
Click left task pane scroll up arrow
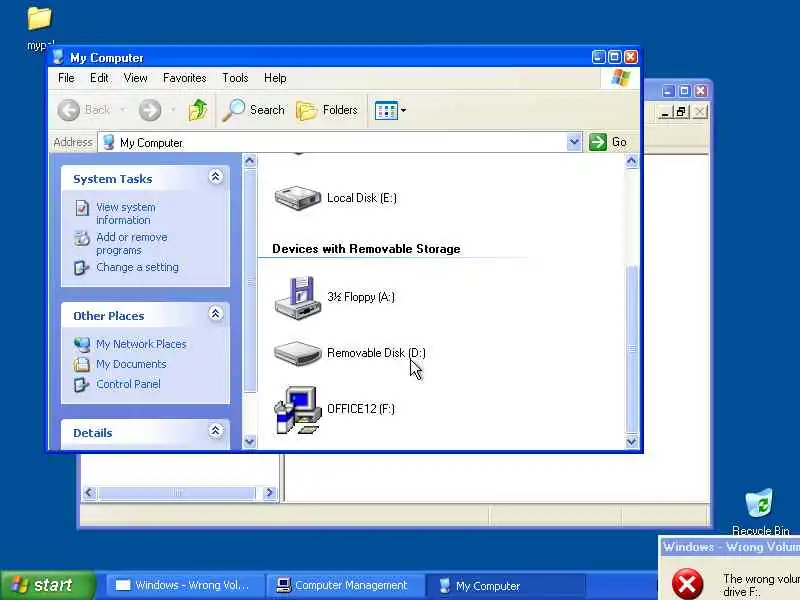pyautogui.click(x=249, y=161)
